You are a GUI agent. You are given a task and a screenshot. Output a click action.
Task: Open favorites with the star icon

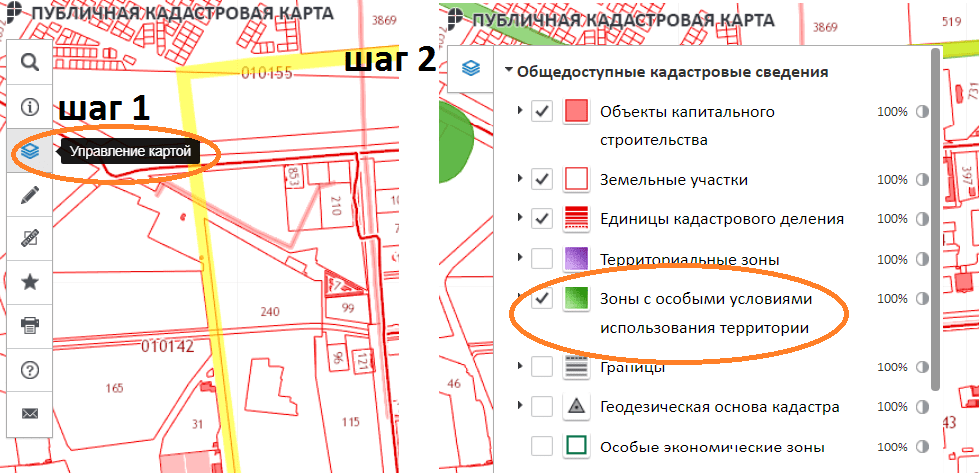[30, 282]
